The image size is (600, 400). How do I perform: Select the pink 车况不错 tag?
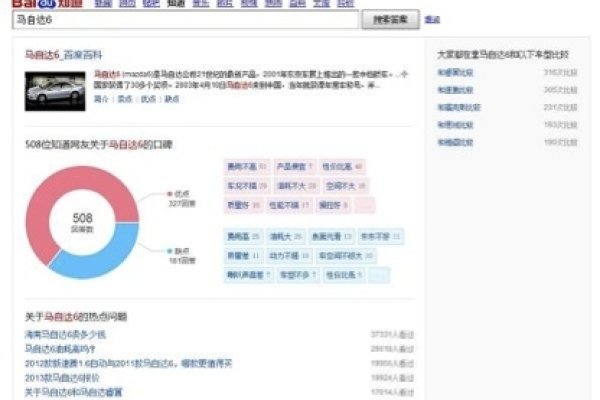pos(247,186)
